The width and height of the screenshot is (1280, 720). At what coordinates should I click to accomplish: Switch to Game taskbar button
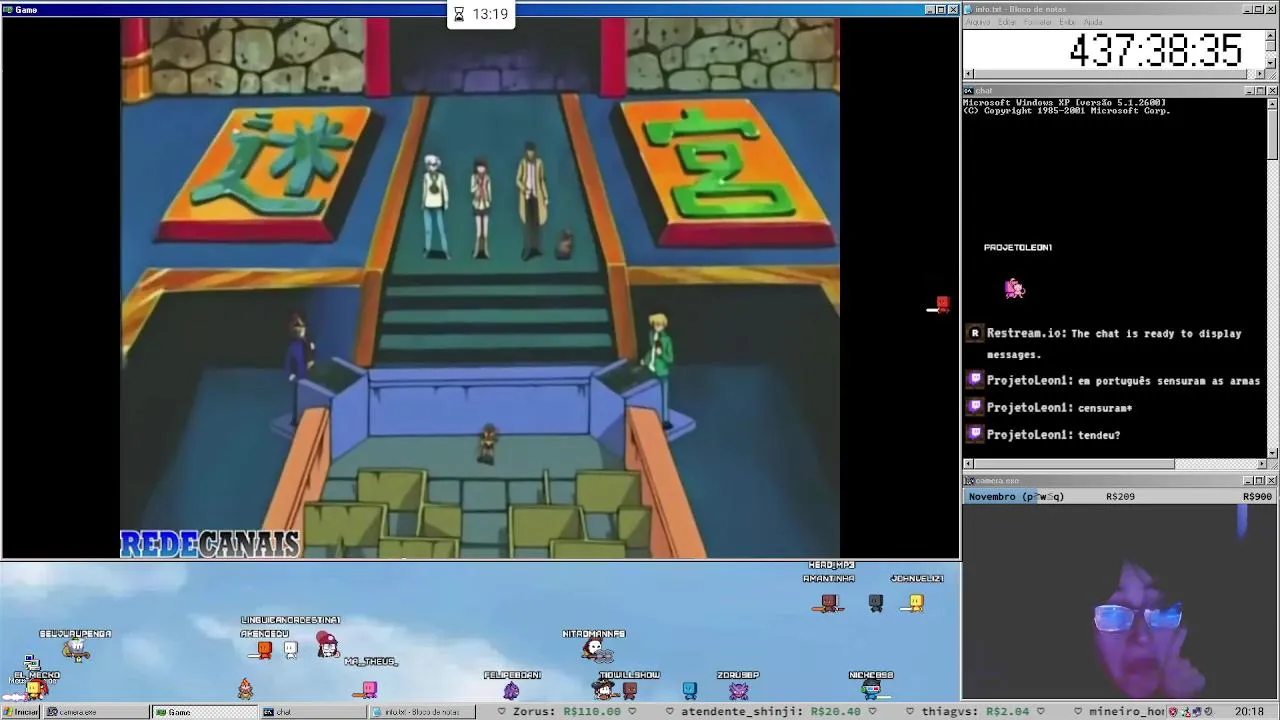[203, 712]
